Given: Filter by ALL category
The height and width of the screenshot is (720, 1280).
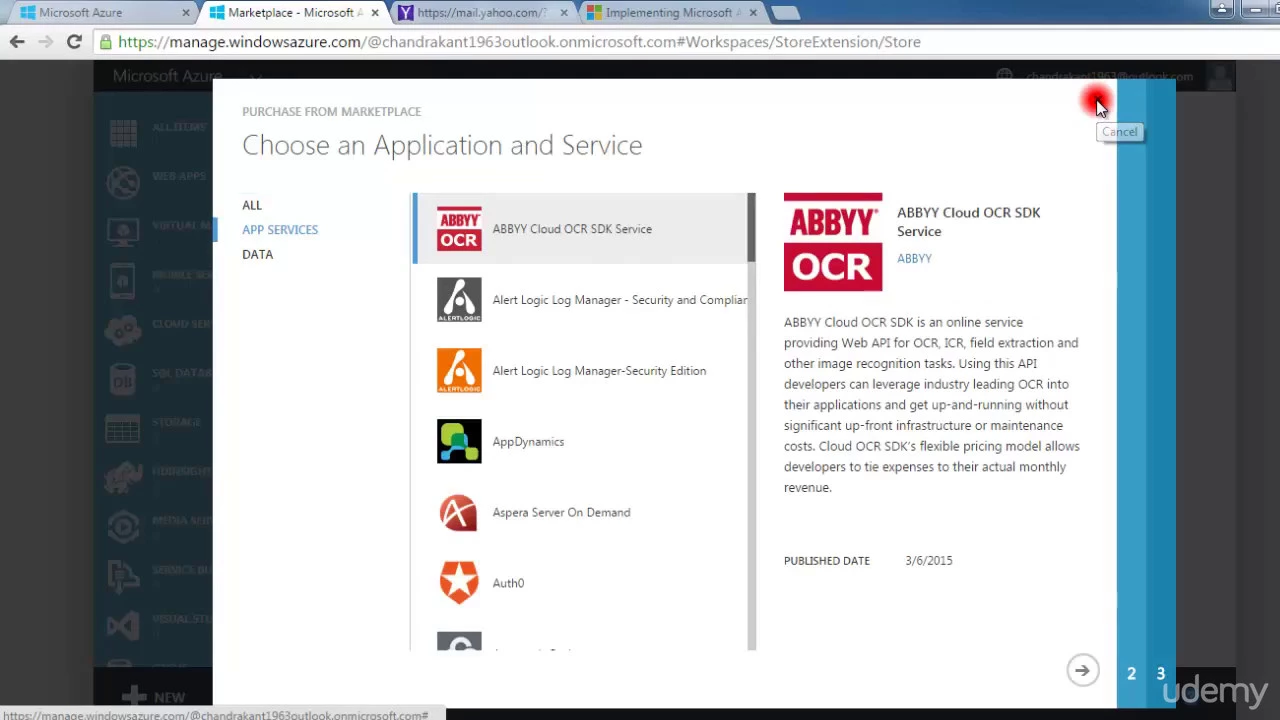Looking at the screenshot, I should coord(252,205).
